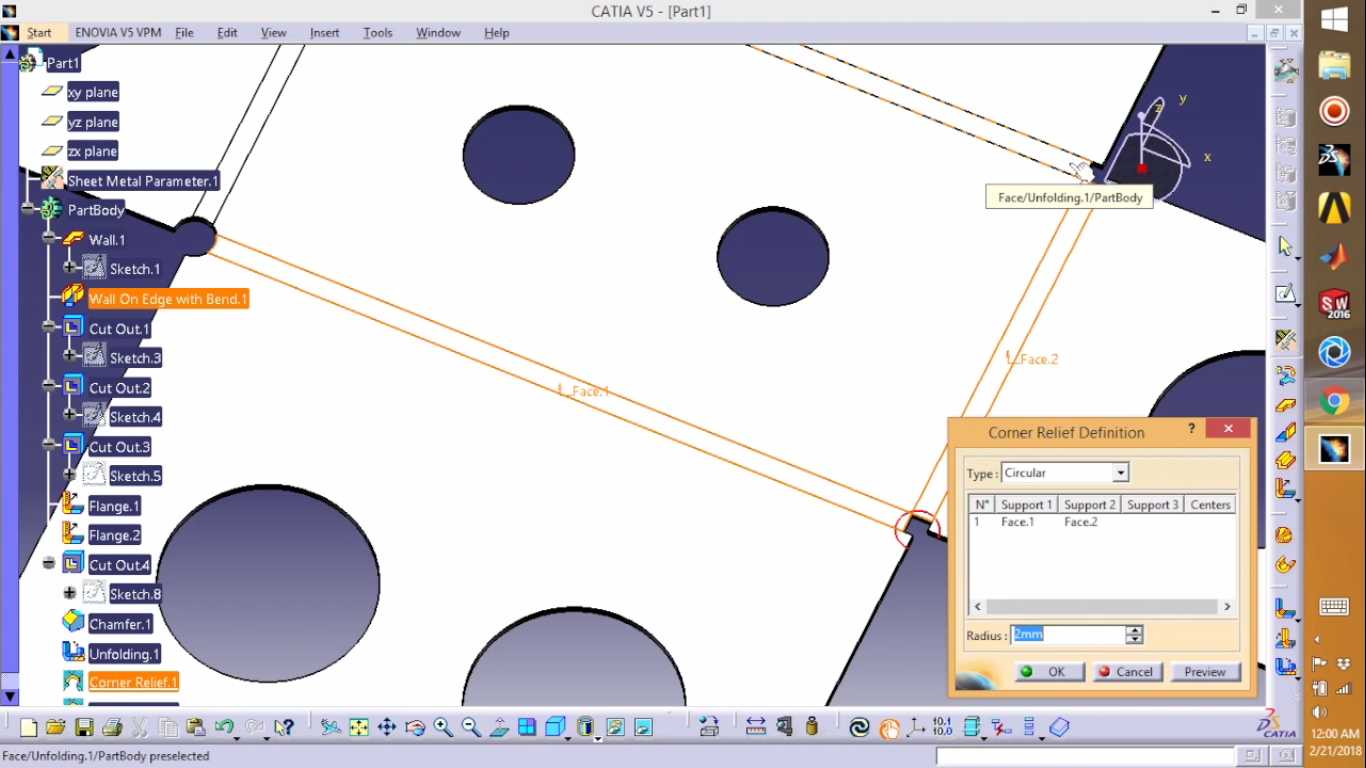Screen dimensions: 1366x768
Task: Select the Zoom Out magnifier tool
Action: point(471,728)
